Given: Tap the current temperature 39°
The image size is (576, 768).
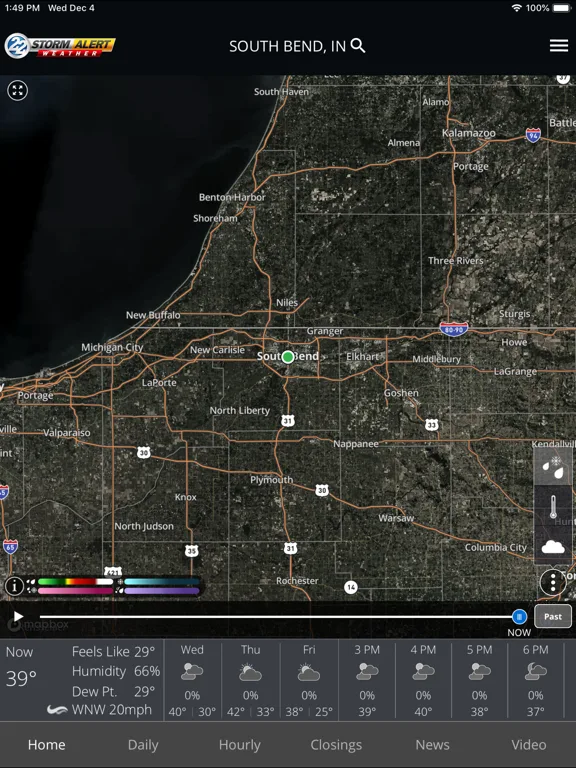Looking at the screenshot, I should 21,678.
